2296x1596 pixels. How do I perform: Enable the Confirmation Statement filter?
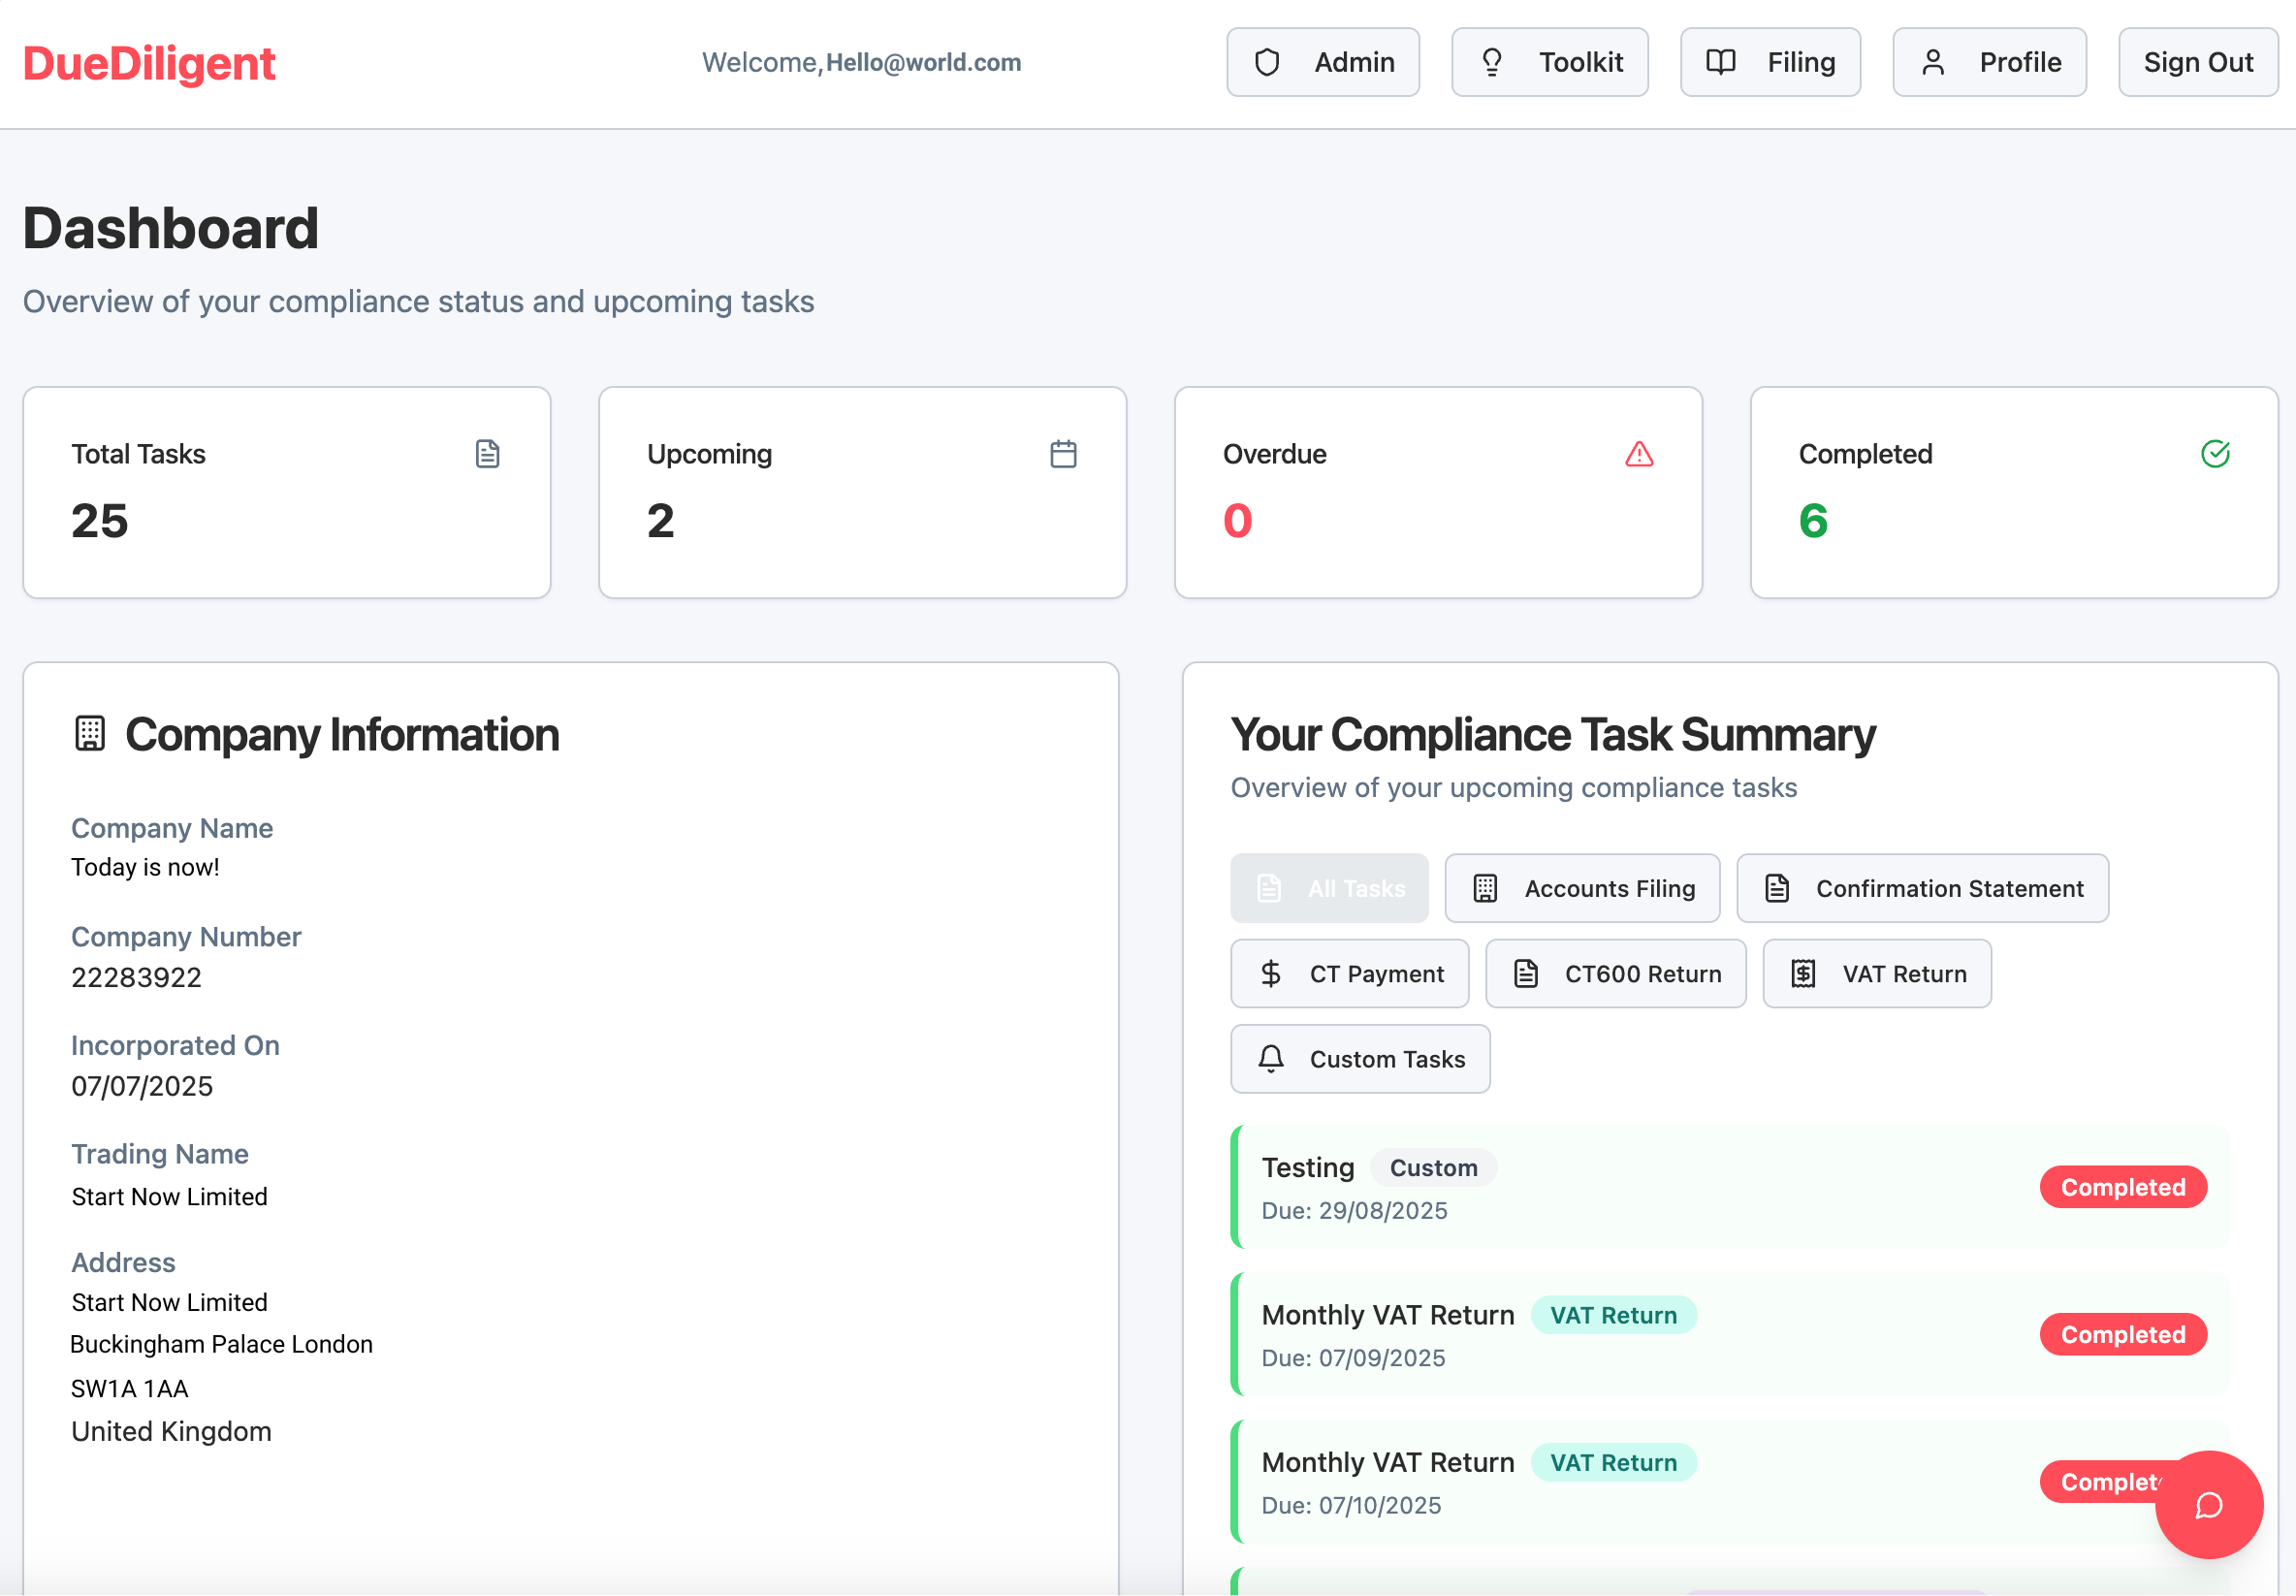[x=1922, y=888]
